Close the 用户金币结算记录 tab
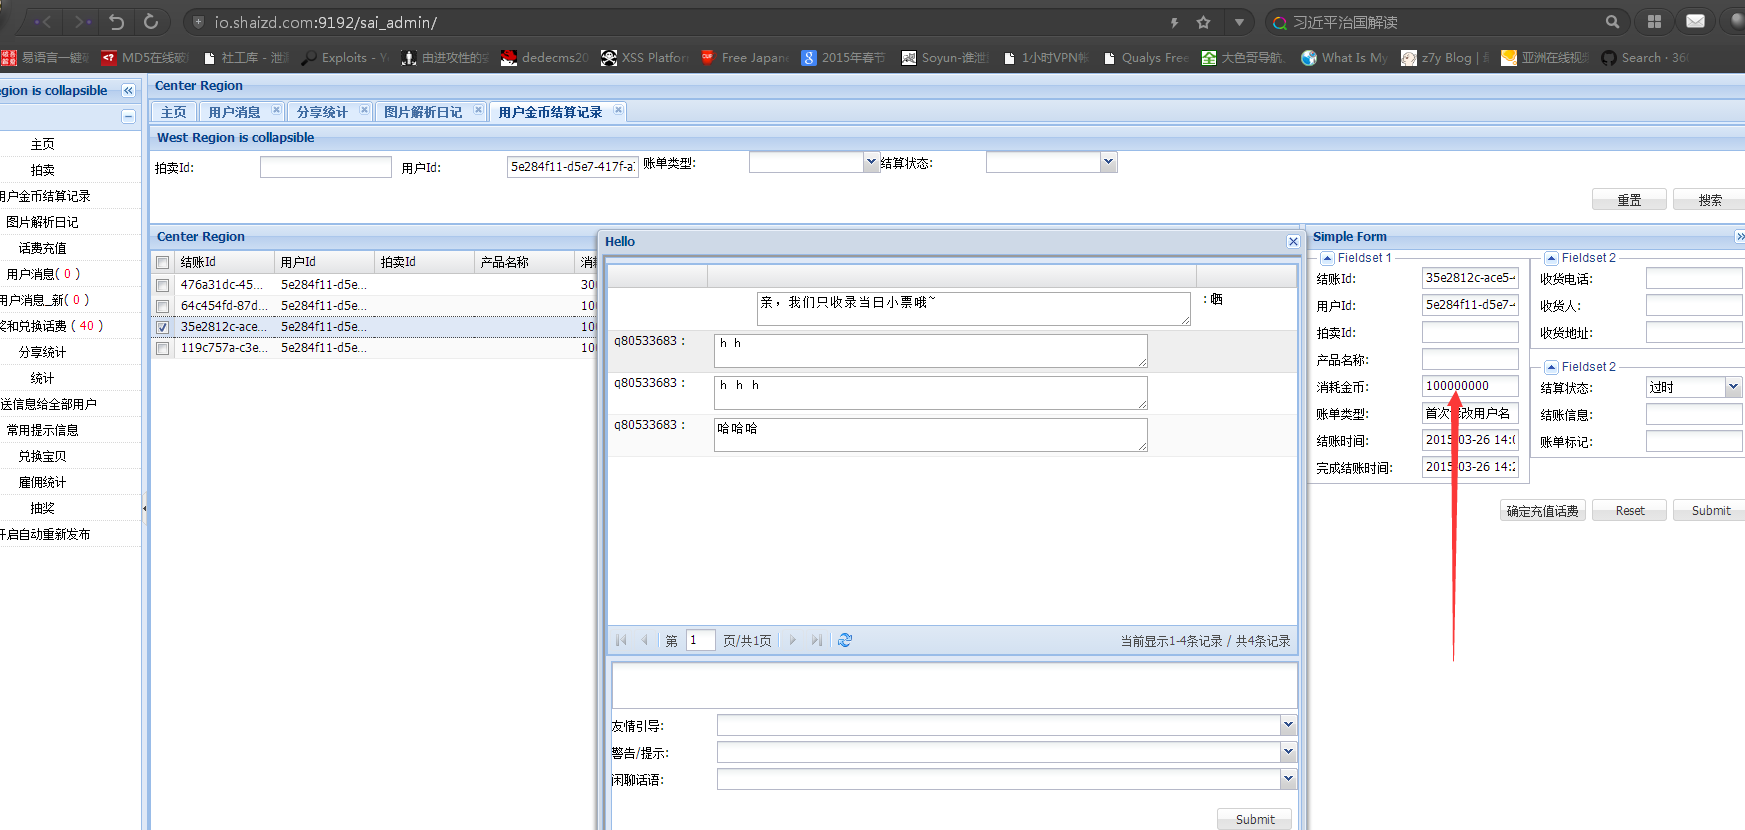1745x830 pixels. click(618, 110)
